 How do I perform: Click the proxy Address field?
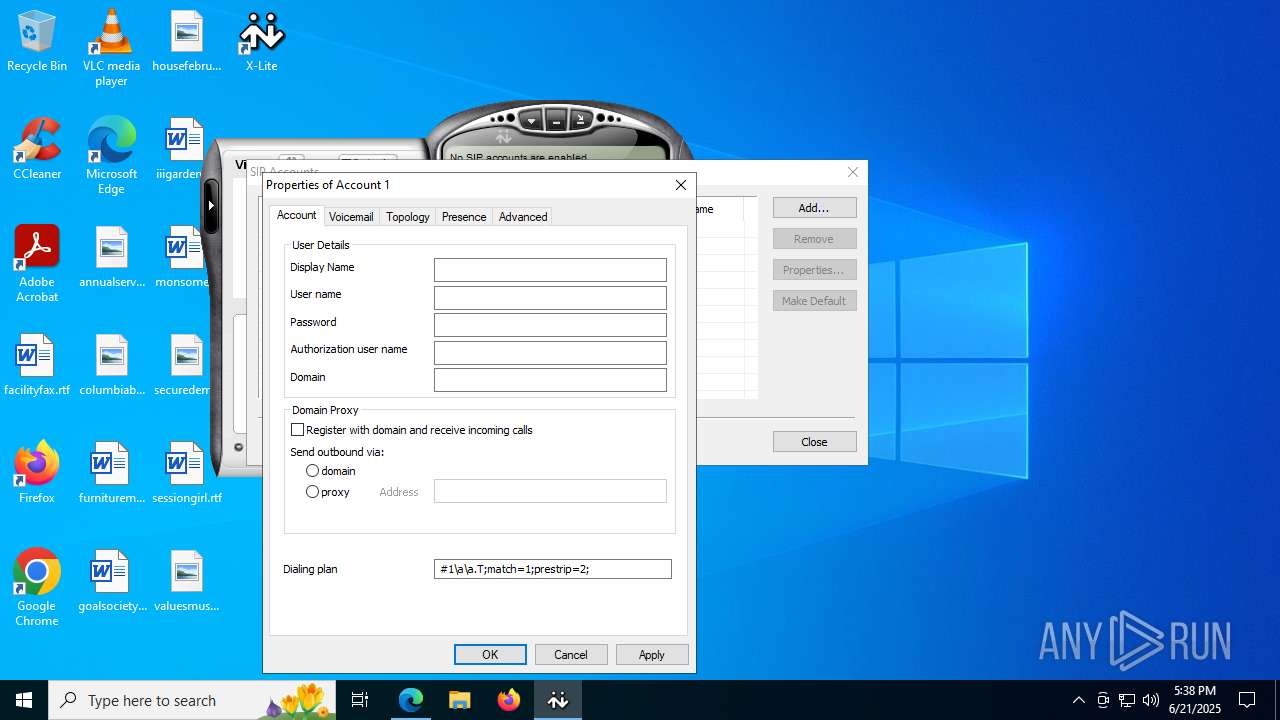[x=550, y=491]
